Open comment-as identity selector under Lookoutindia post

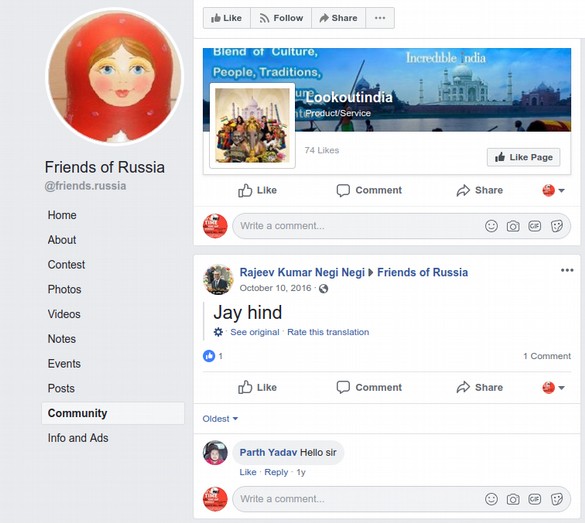tap(553, 190)
